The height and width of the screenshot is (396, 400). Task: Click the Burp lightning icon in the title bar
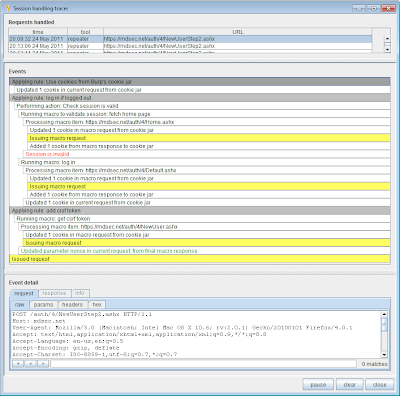coord(8,8)
